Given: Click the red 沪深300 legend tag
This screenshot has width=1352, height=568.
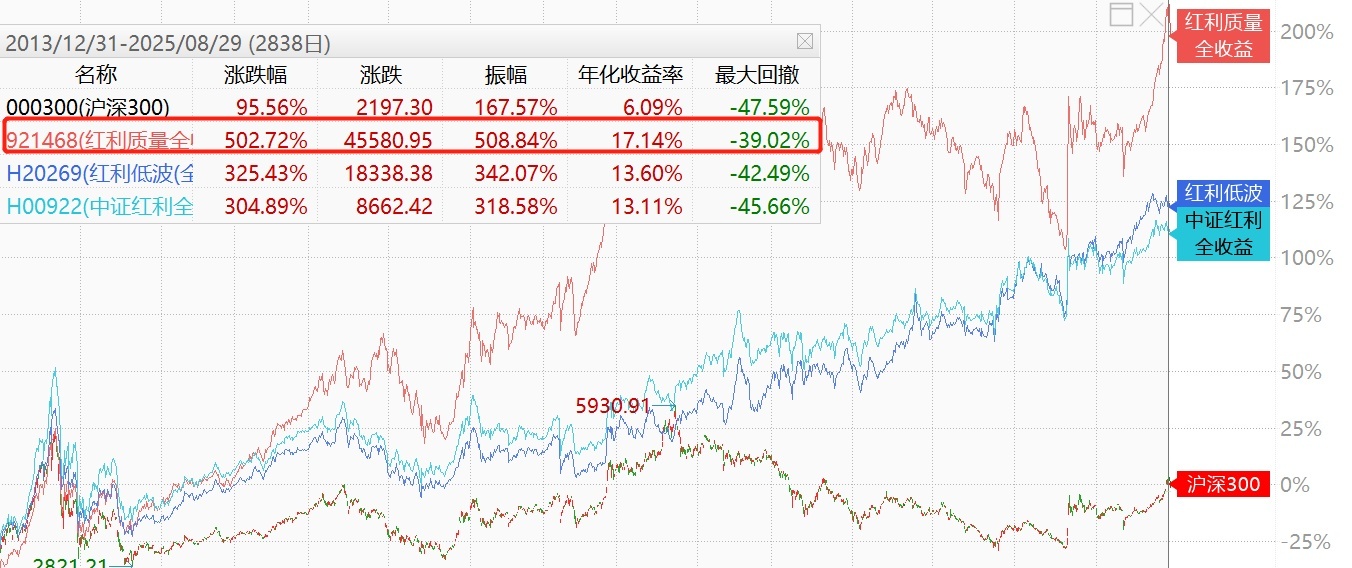Looking at the screenshot, I should pos(1222,485).
